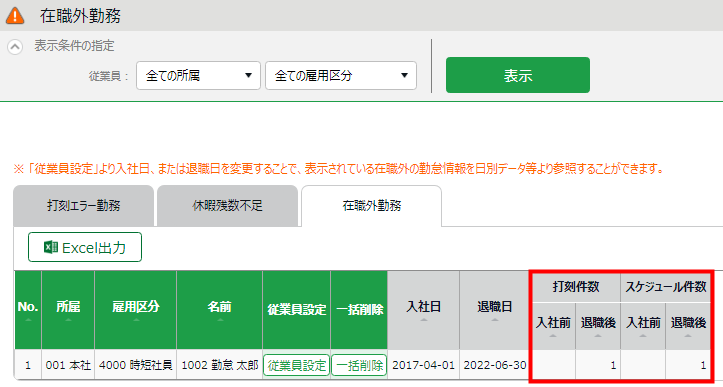723x387 pixels.
Task: Sort by 入社前 under スケジュール件数
Action: click(x=643, y=326)
